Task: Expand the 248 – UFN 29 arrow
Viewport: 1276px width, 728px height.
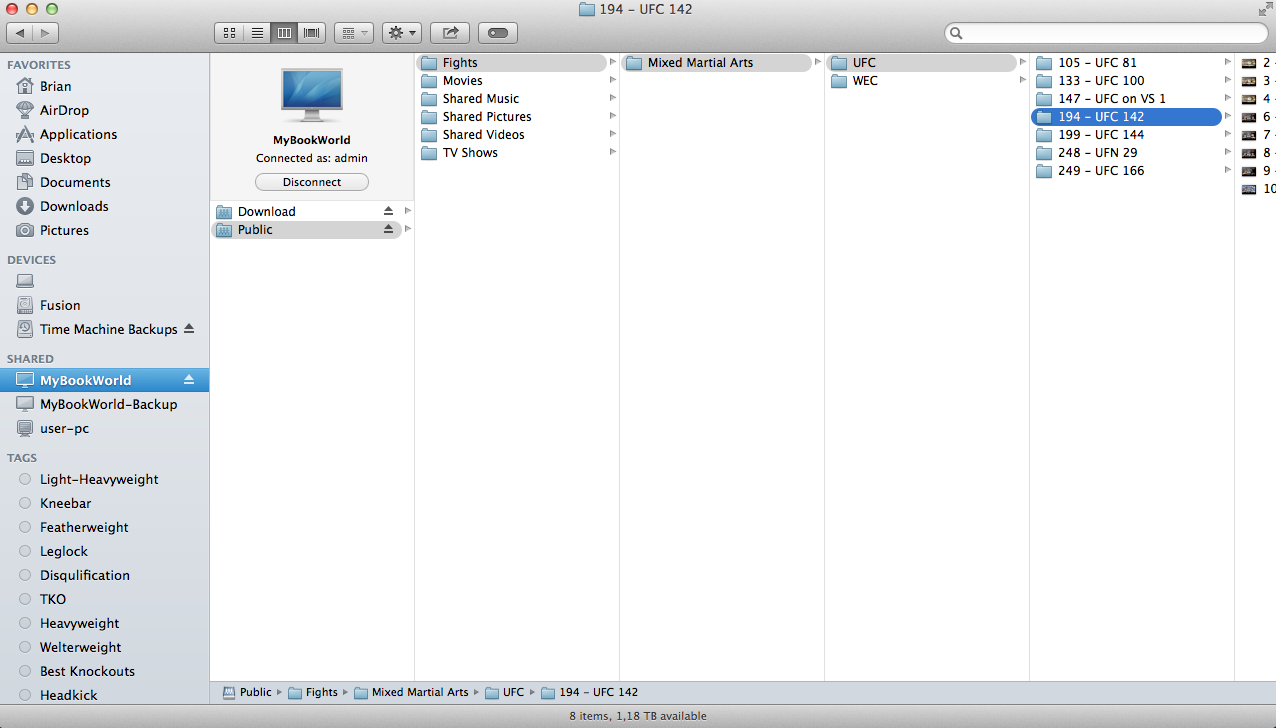Action: click(1227, 152)
